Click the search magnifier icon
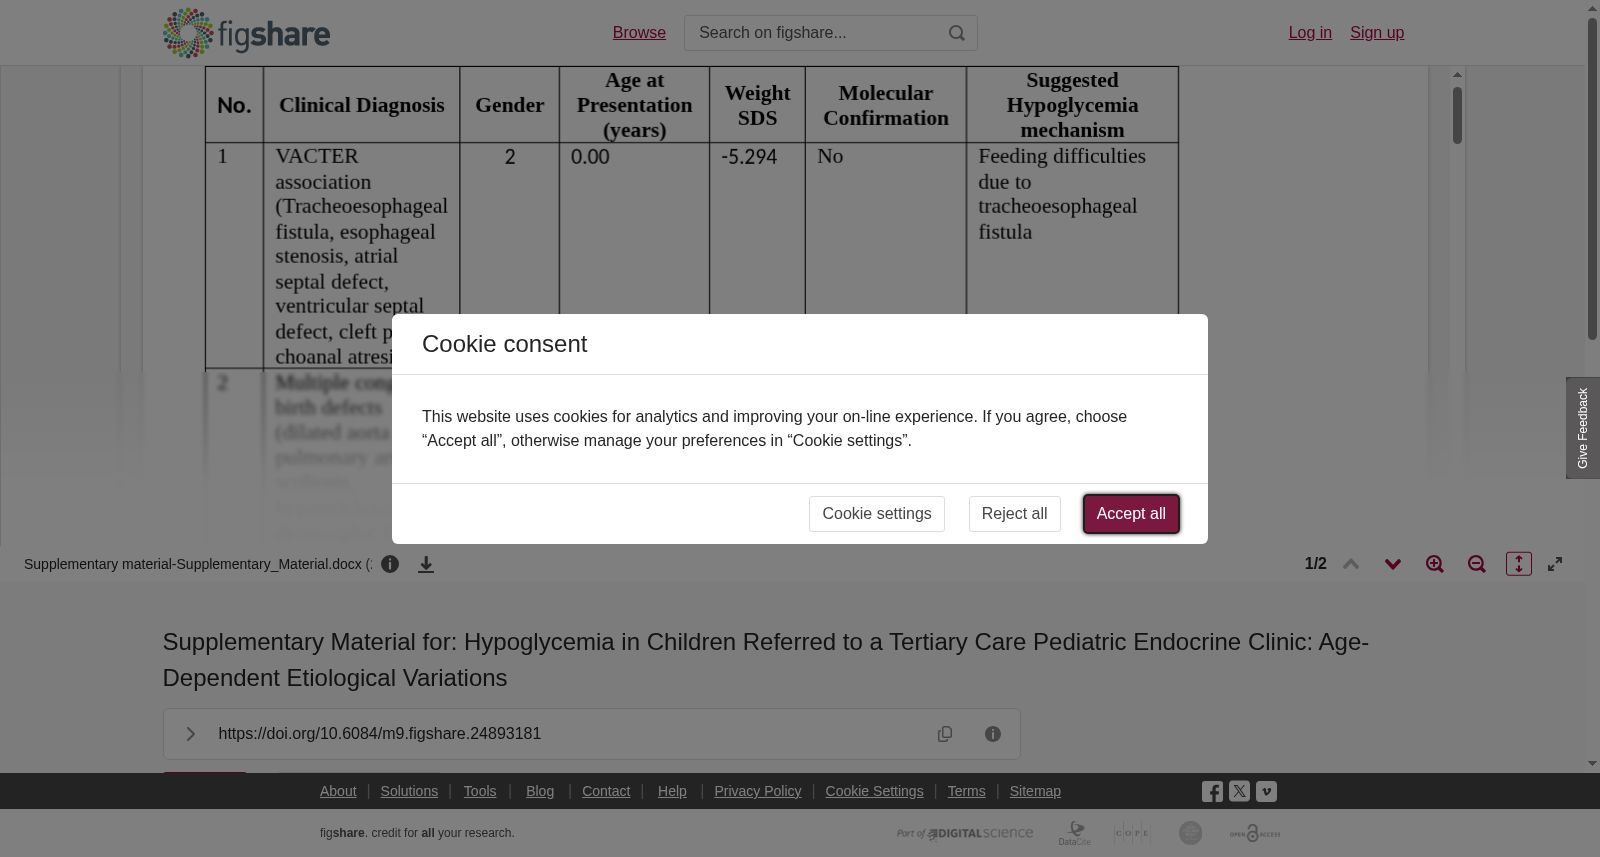 (957, 33)
